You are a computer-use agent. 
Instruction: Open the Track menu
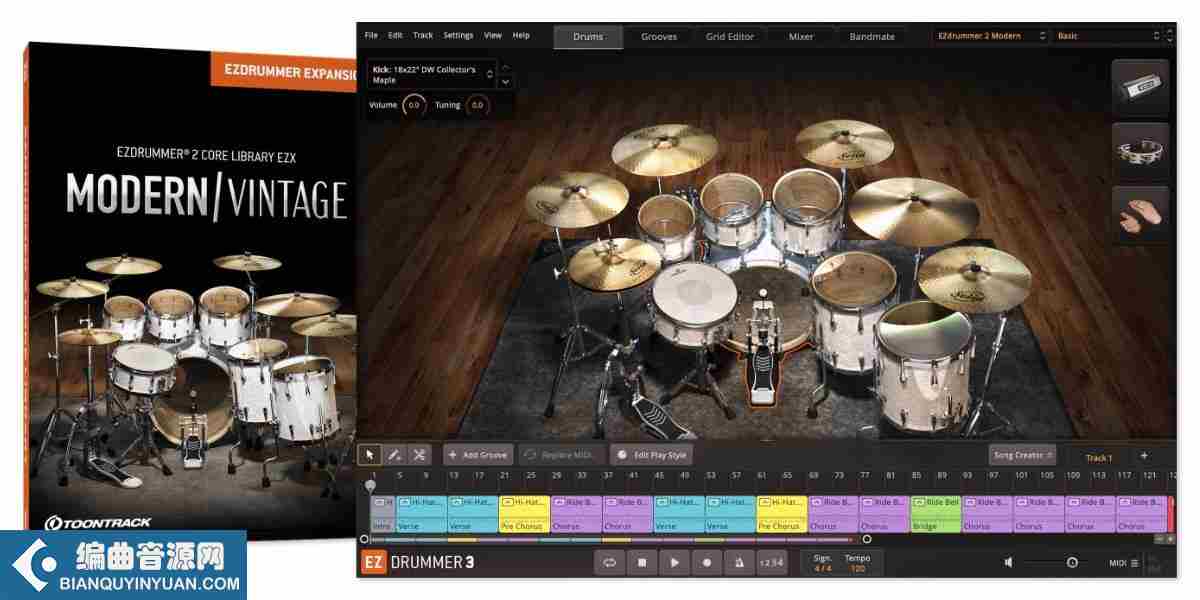pyautogui.click(x=423, y=35)
